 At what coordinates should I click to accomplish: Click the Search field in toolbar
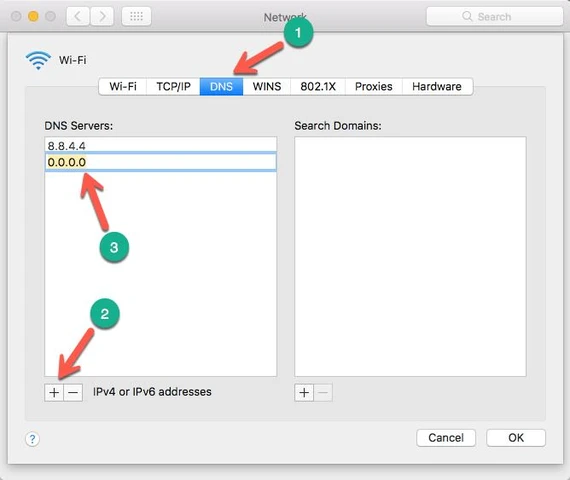(x=494, y=16)
